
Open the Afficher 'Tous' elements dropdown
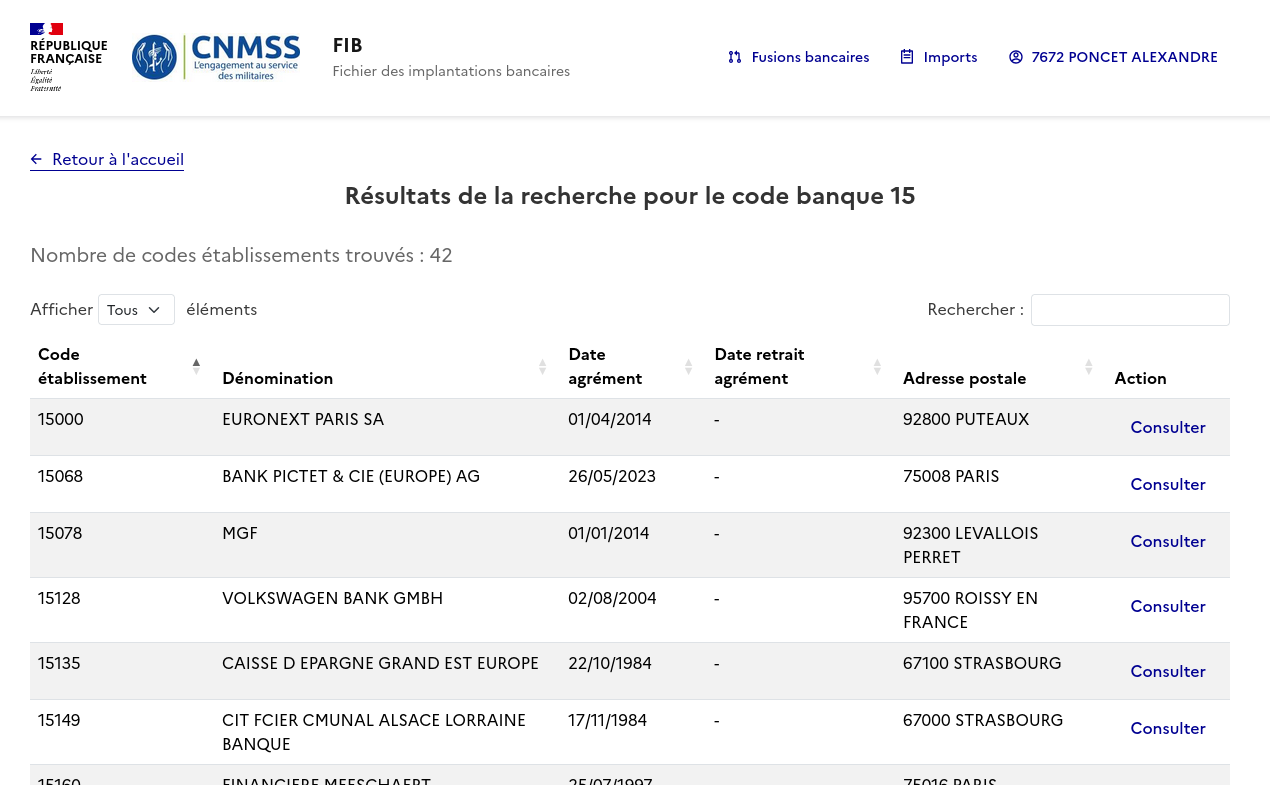[136, 310]
